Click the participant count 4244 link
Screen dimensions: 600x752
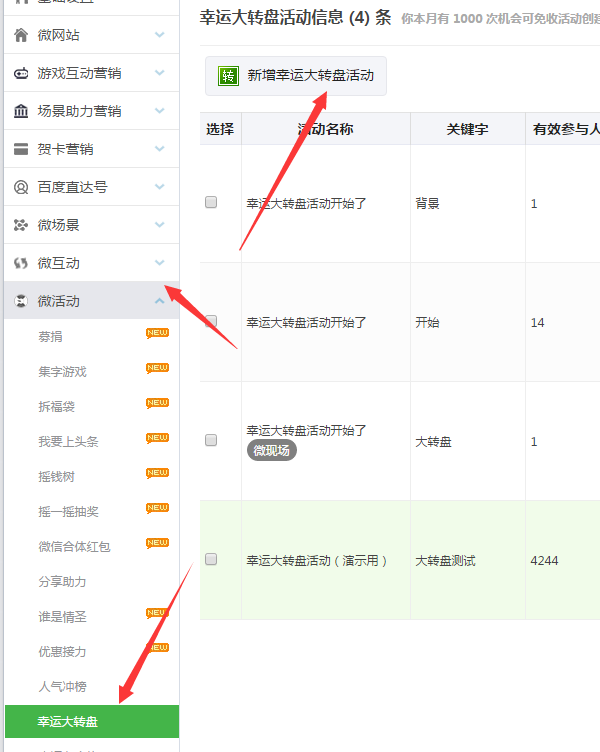pos(545,560)
